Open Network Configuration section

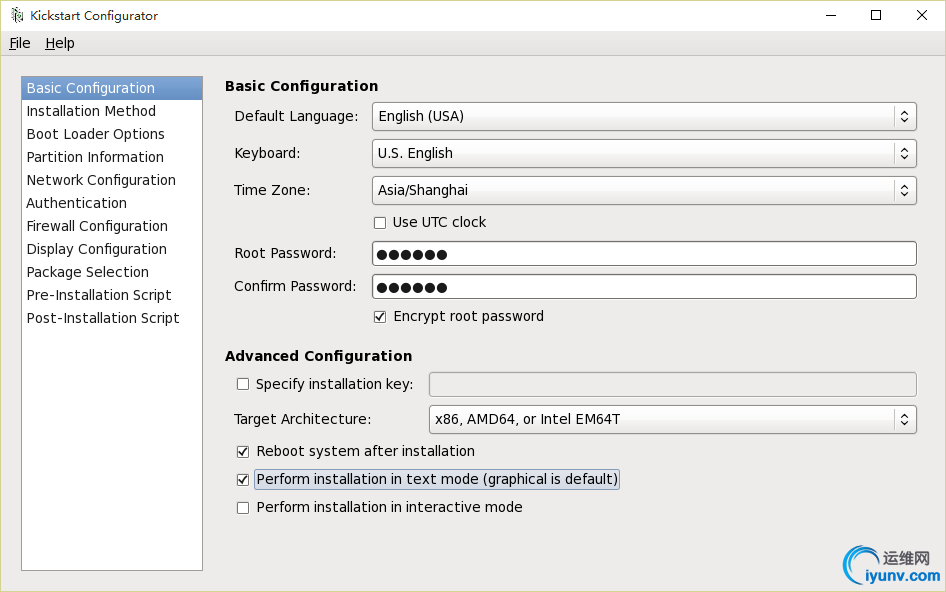coord(112,180)
